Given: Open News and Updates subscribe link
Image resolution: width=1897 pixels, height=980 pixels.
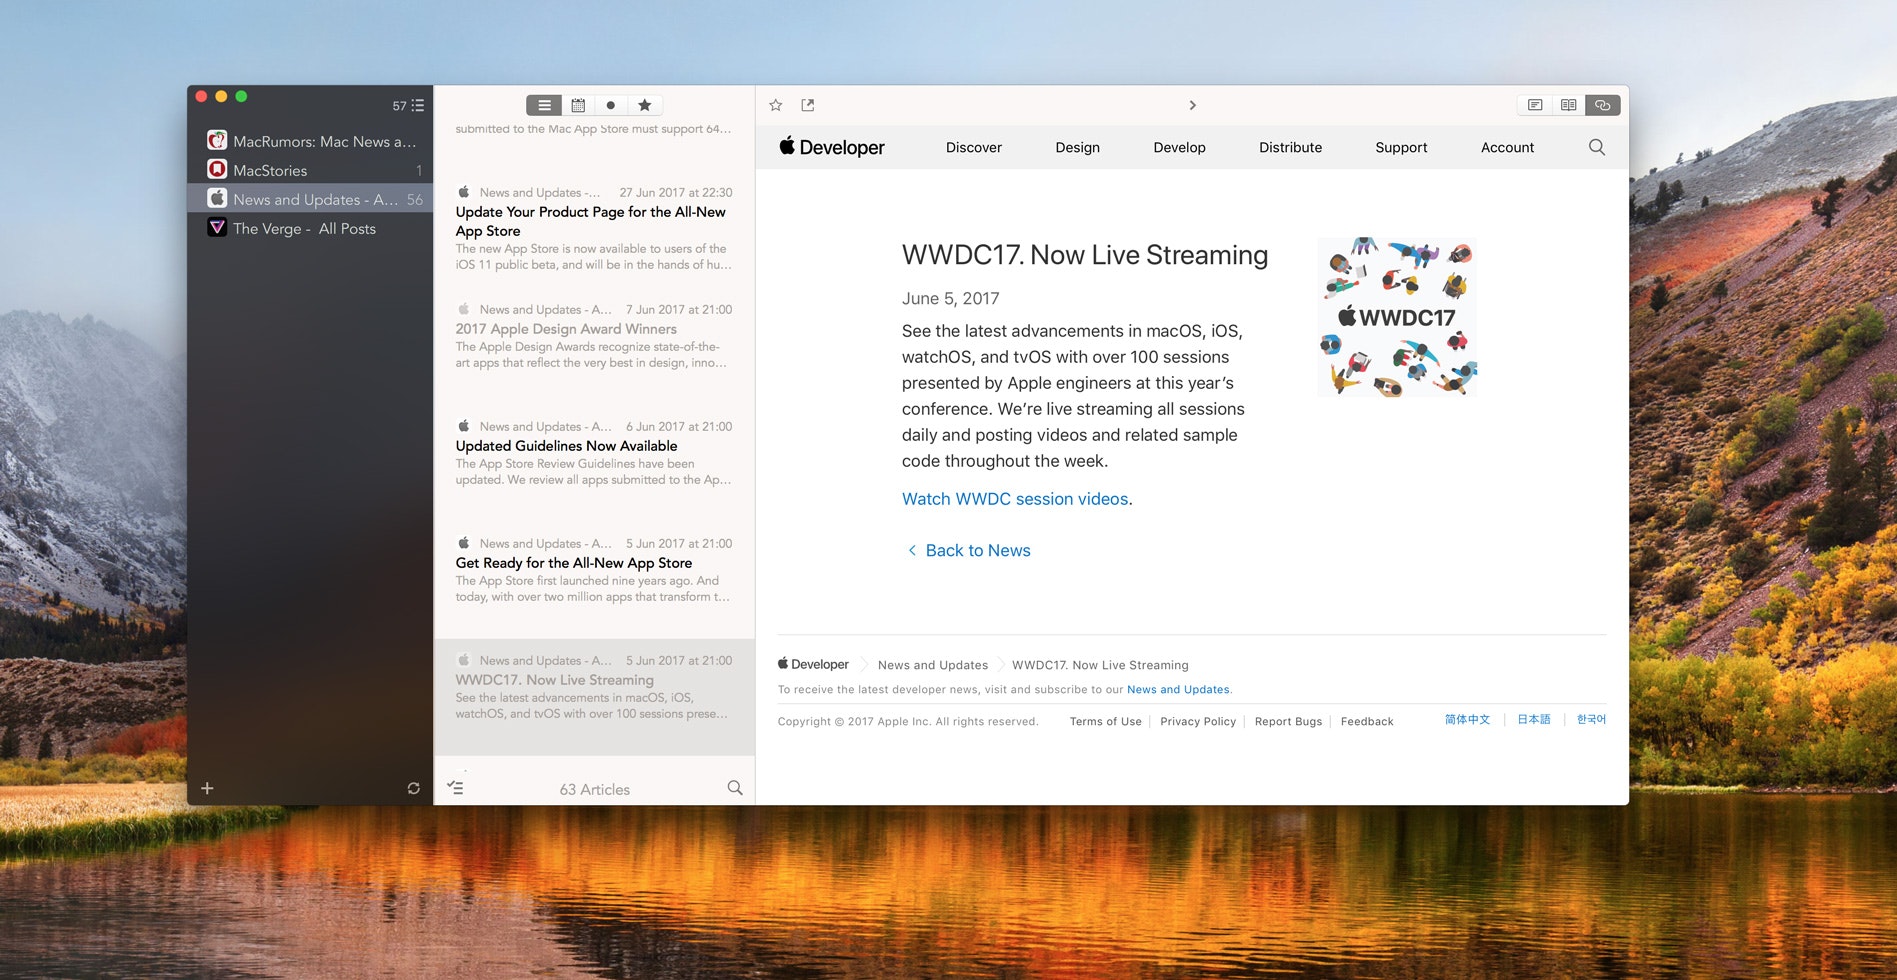Looking at the screenshot, I should 1178,689.
